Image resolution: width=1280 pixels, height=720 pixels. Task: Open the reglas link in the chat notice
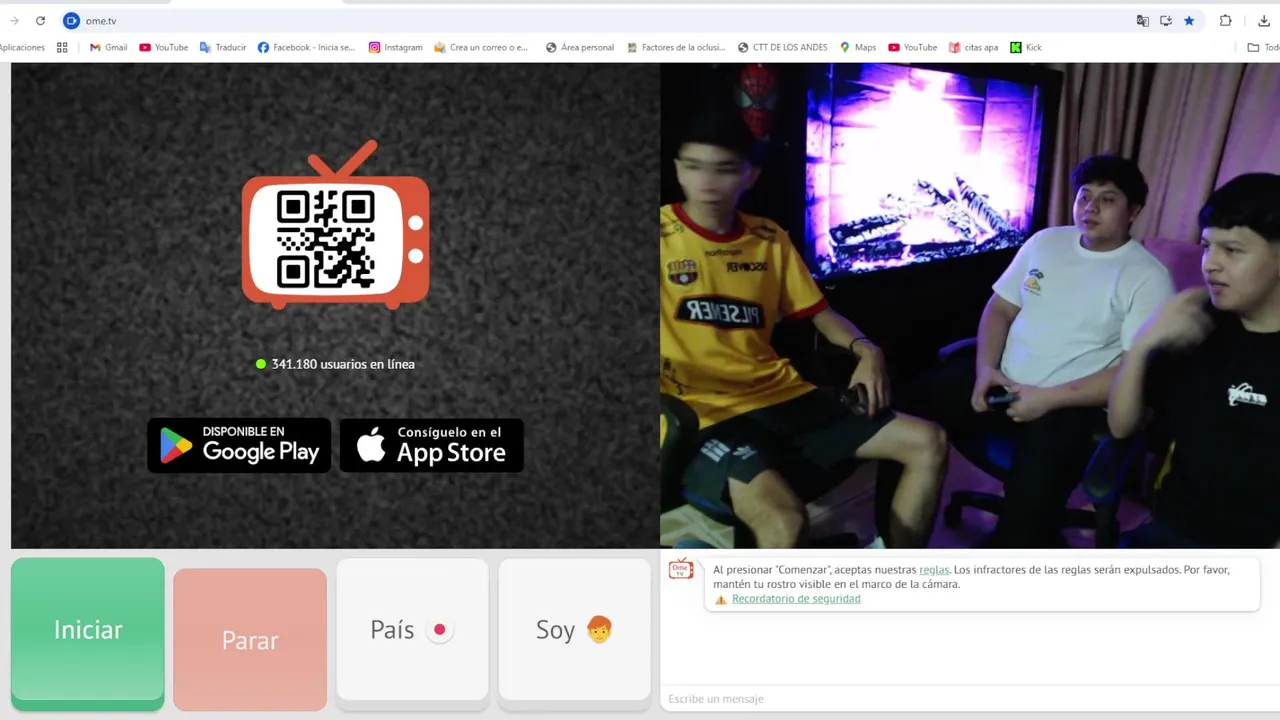(934, 570)
